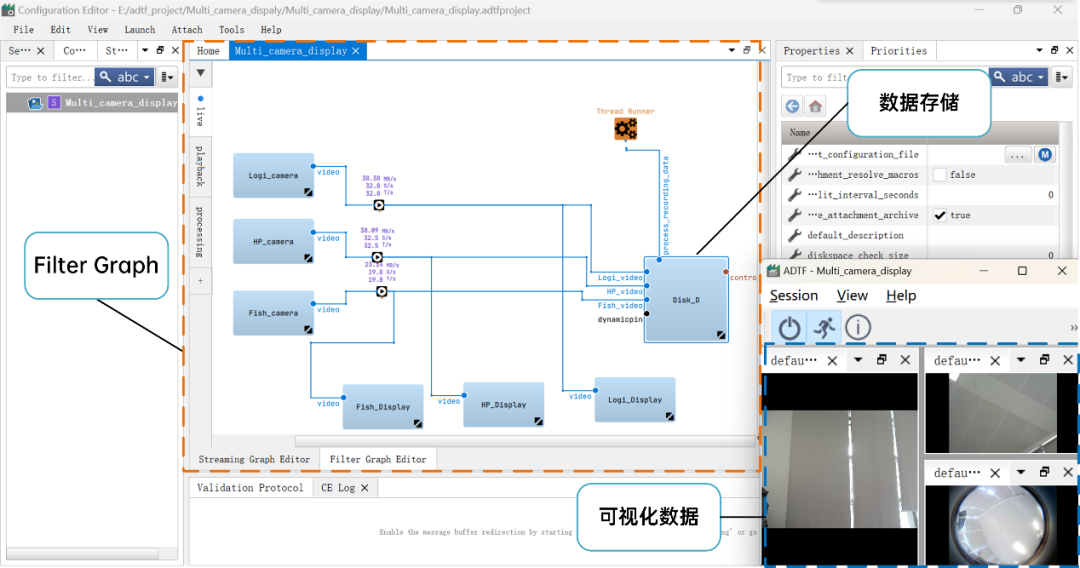Click the home icon in Properties panel

[816, 106]
